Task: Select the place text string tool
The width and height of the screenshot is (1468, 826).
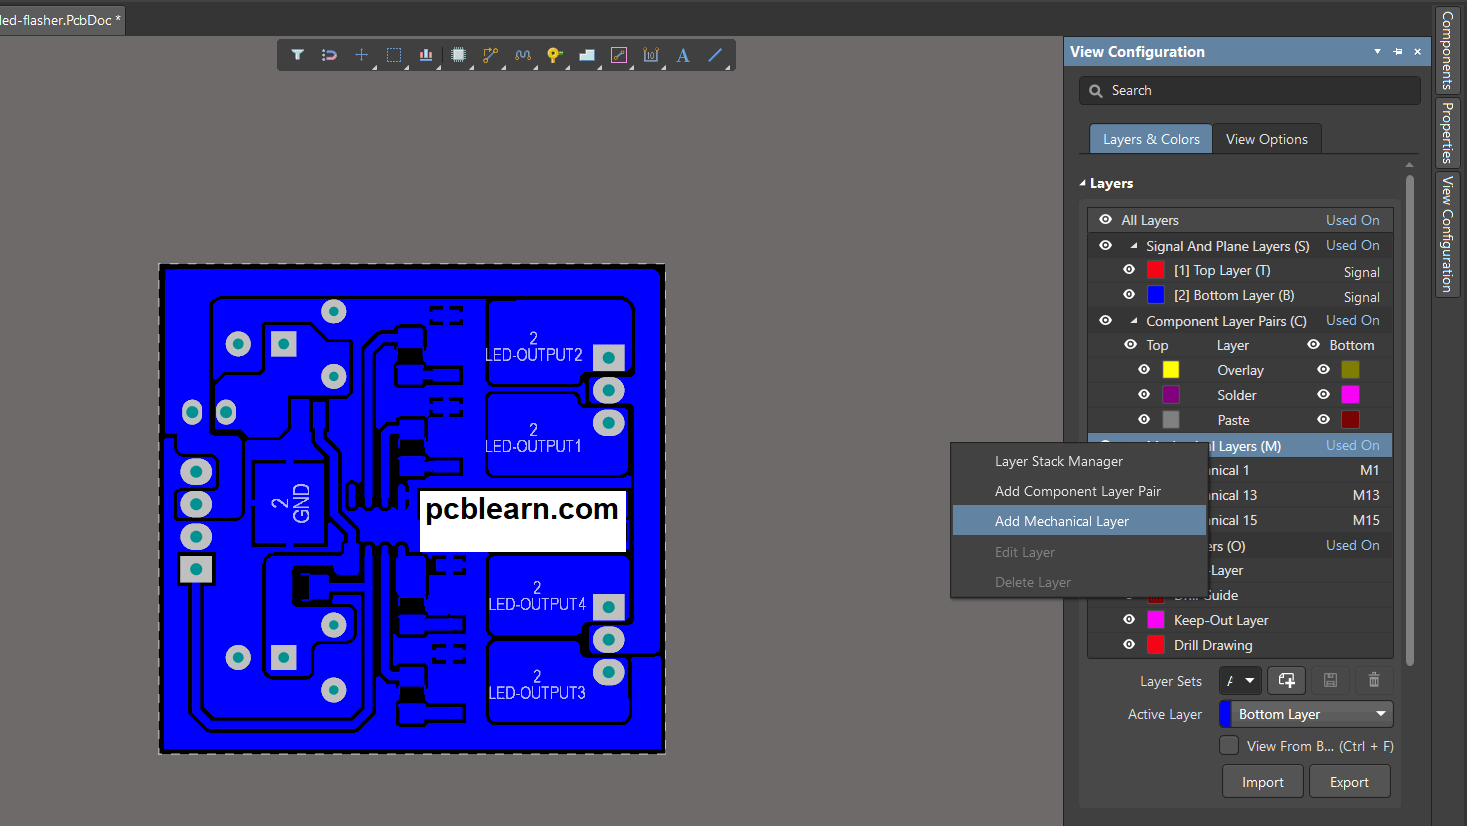Action: (683, 55)
